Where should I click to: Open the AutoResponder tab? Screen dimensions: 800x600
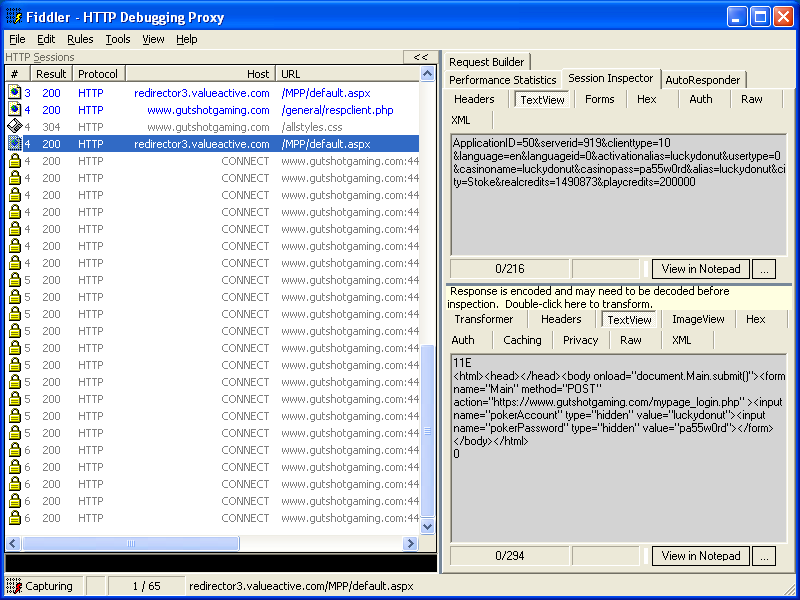tap(703, 80)
